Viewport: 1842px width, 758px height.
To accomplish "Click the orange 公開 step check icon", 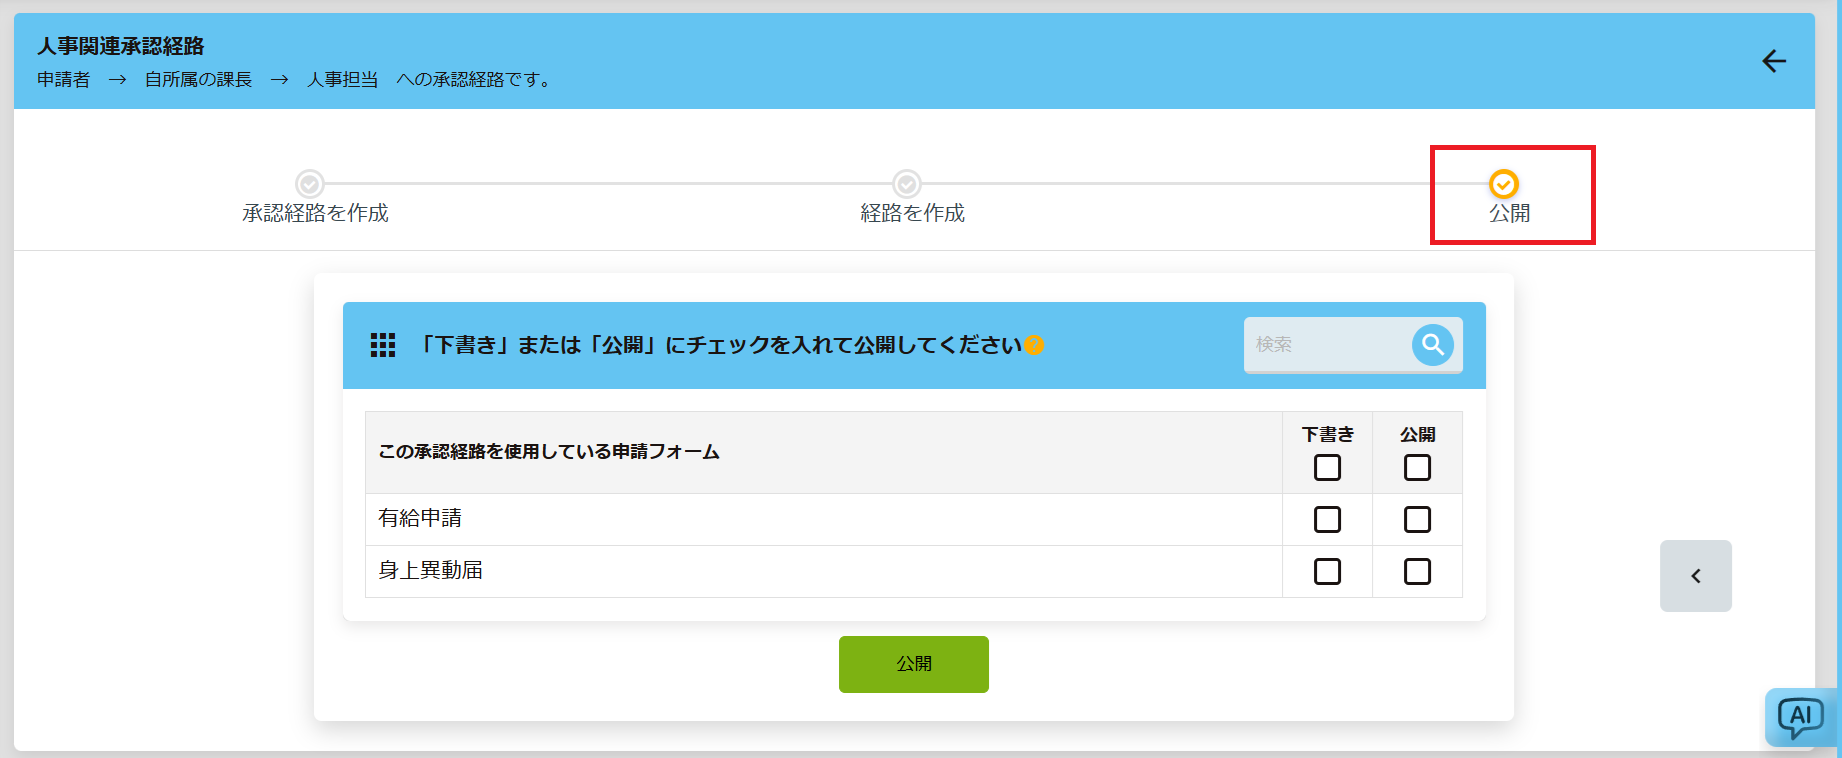I will click(x=1503, y=184).
